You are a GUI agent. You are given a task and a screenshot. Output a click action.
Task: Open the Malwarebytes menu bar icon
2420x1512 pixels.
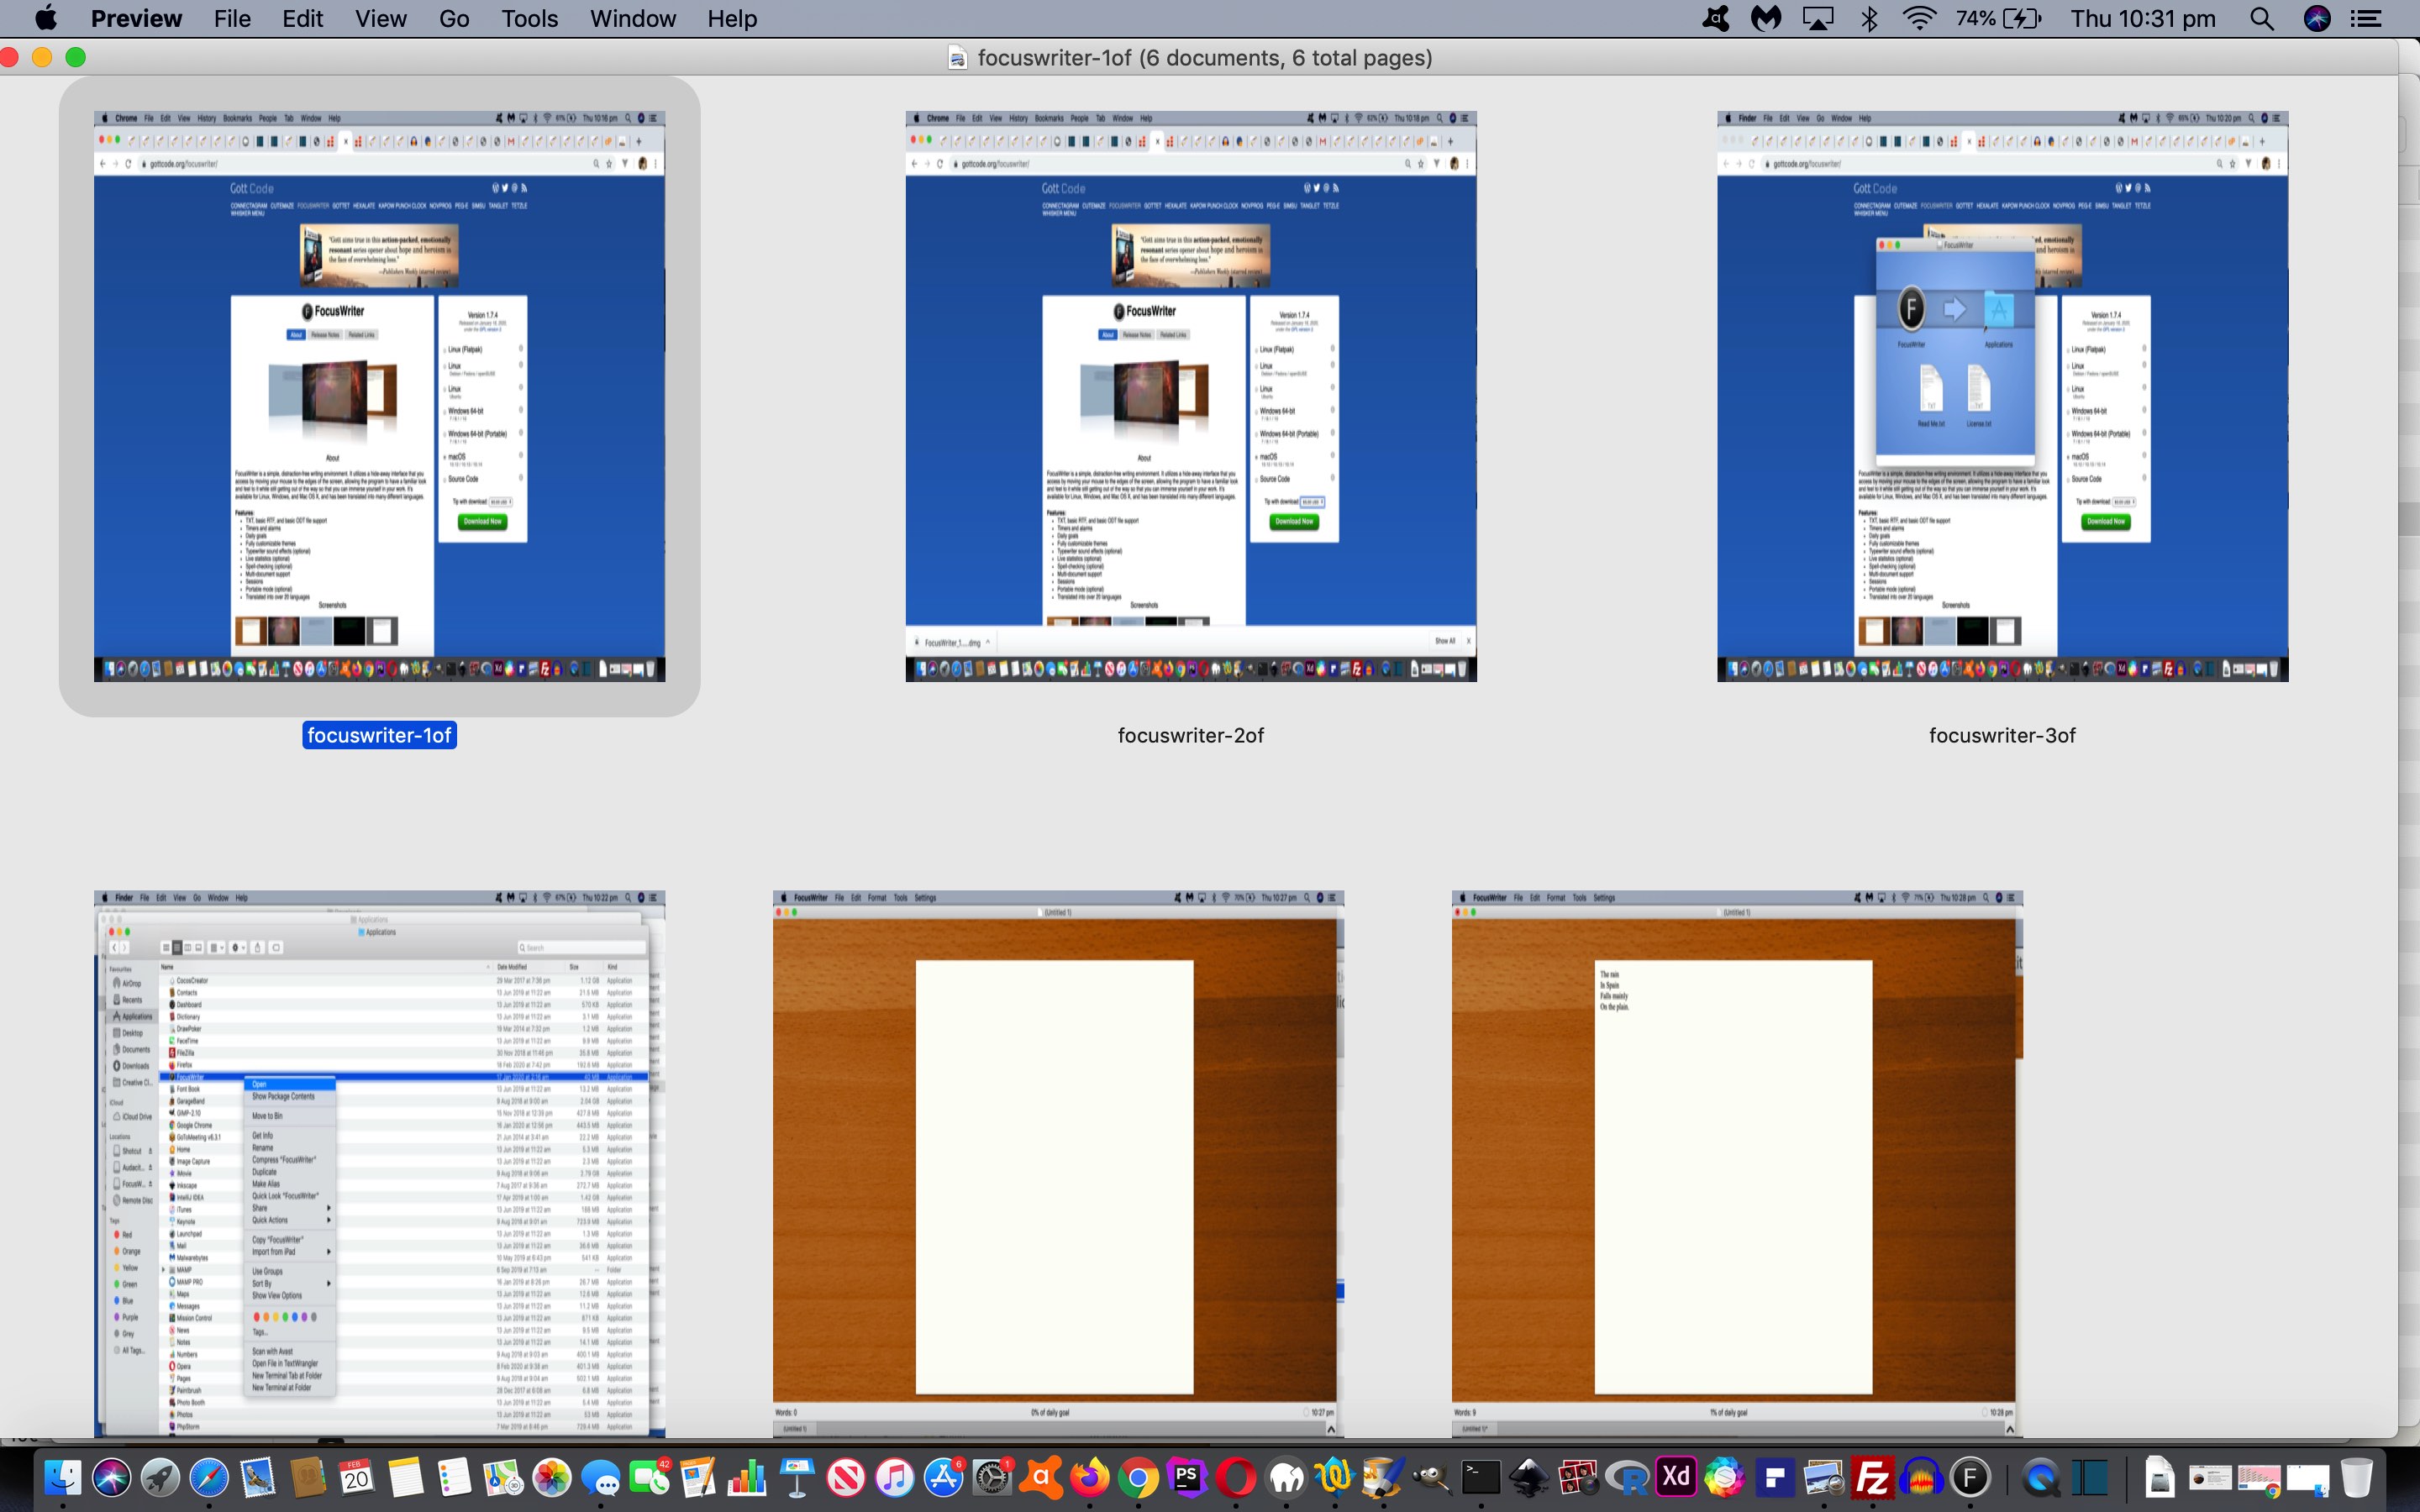[x=1766, y=18]
